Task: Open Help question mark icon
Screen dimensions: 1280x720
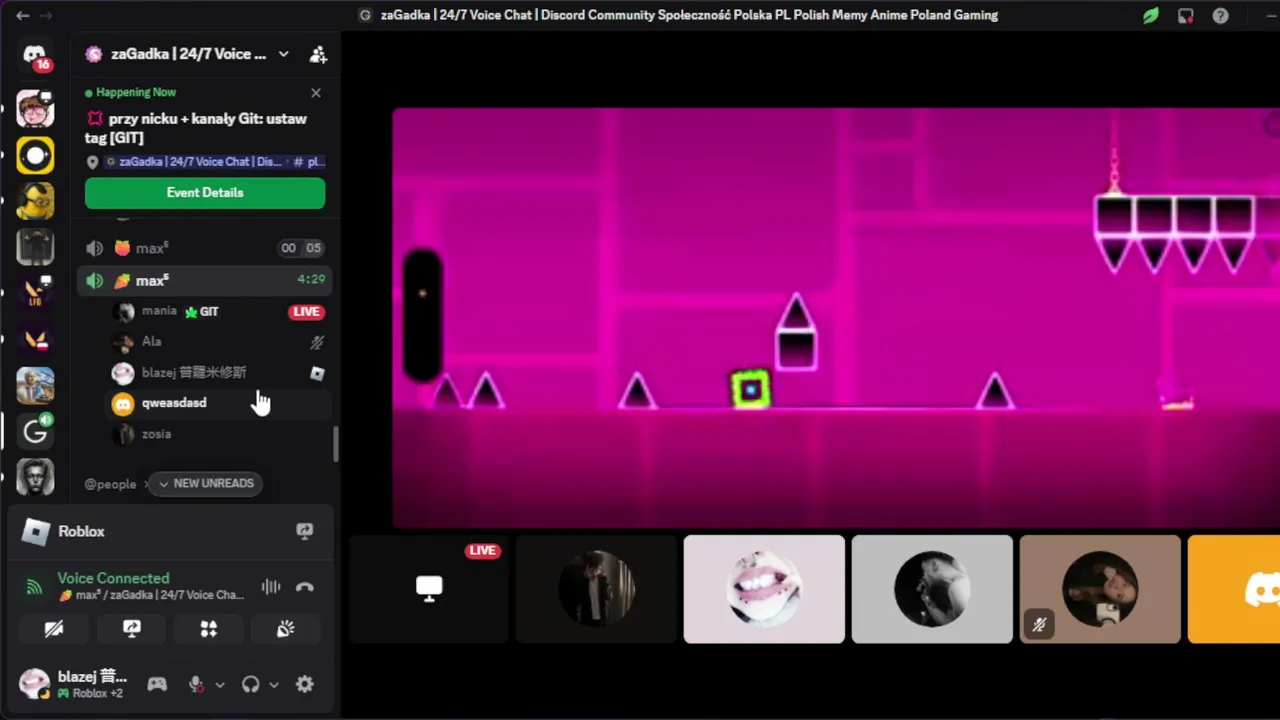Action: click(1220, 16)
